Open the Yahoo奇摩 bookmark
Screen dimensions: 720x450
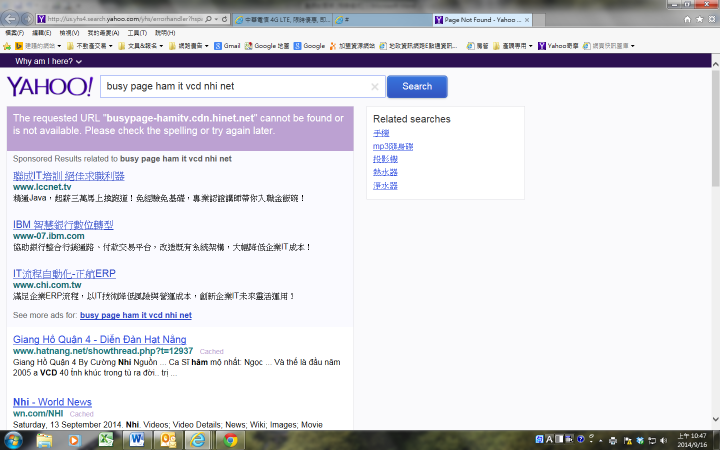coord(558,46)
